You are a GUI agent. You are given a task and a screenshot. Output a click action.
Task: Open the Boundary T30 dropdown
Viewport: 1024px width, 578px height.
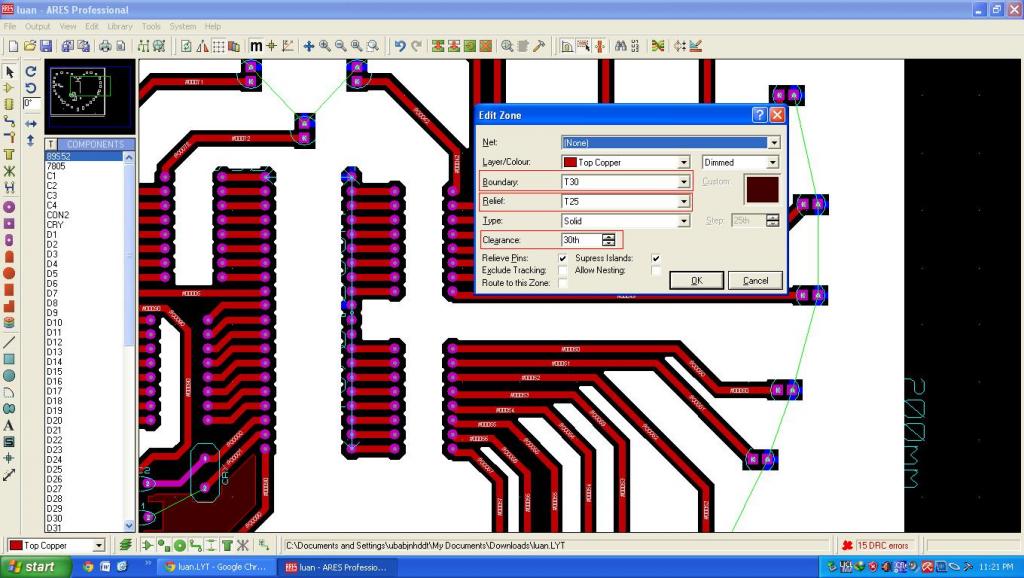click(x=683, y=182)
